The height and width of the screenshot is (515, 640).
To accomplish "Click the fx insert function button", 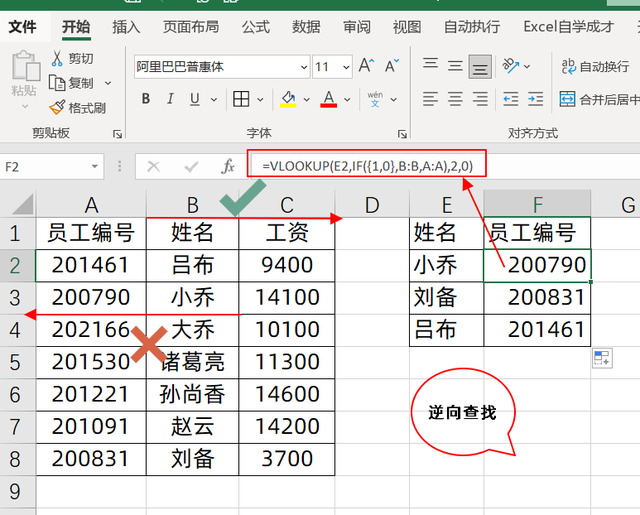I will pyautogui.click(x=228, y=166).
